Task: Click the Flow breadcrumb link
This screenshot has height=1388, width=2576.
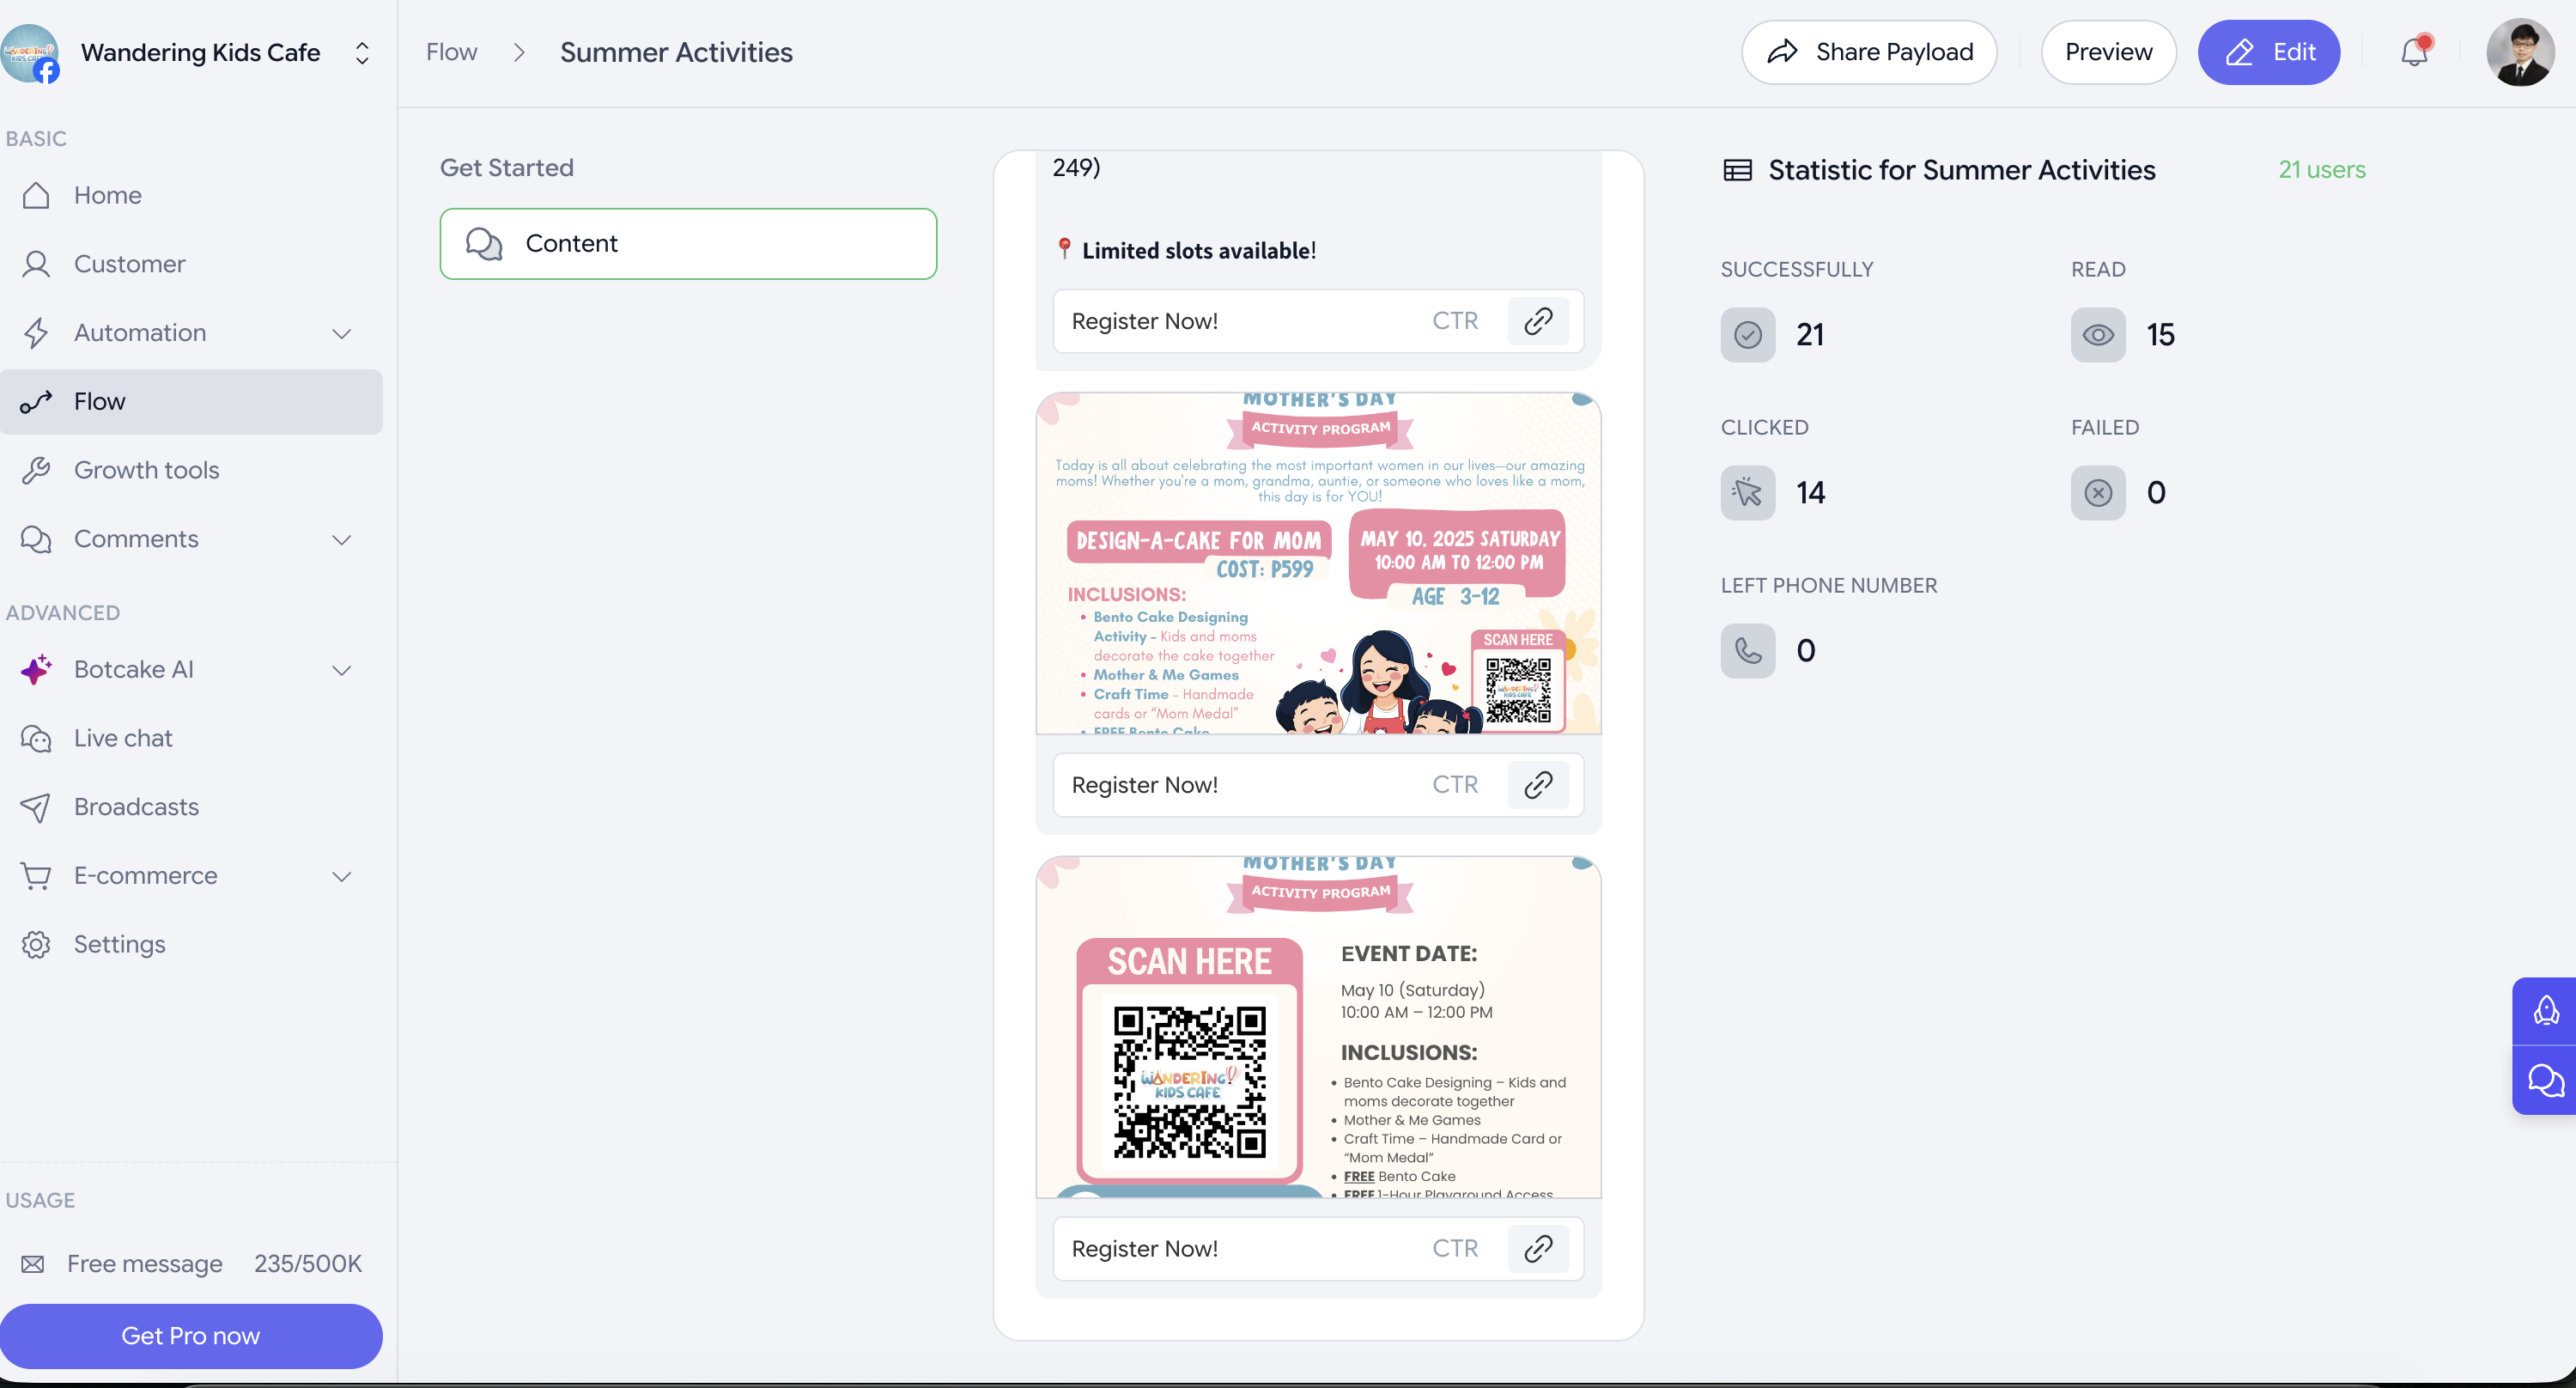Action: (451, 51)
